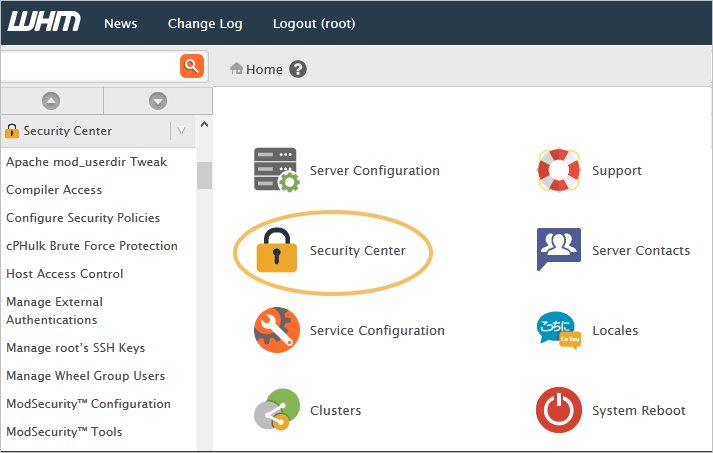713x453 pixels.
Task: Open ModSecurity Configuration
Action: (x=89, y=404)
